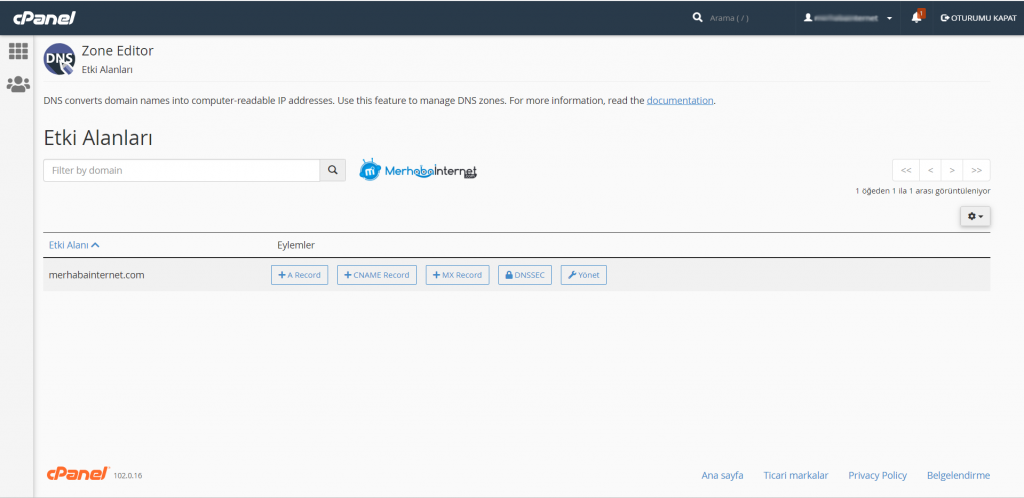This screenshot has width=1024, height=498.
Task: Open the apps grid sidebar icon
Action: click(x=18, y=51)
